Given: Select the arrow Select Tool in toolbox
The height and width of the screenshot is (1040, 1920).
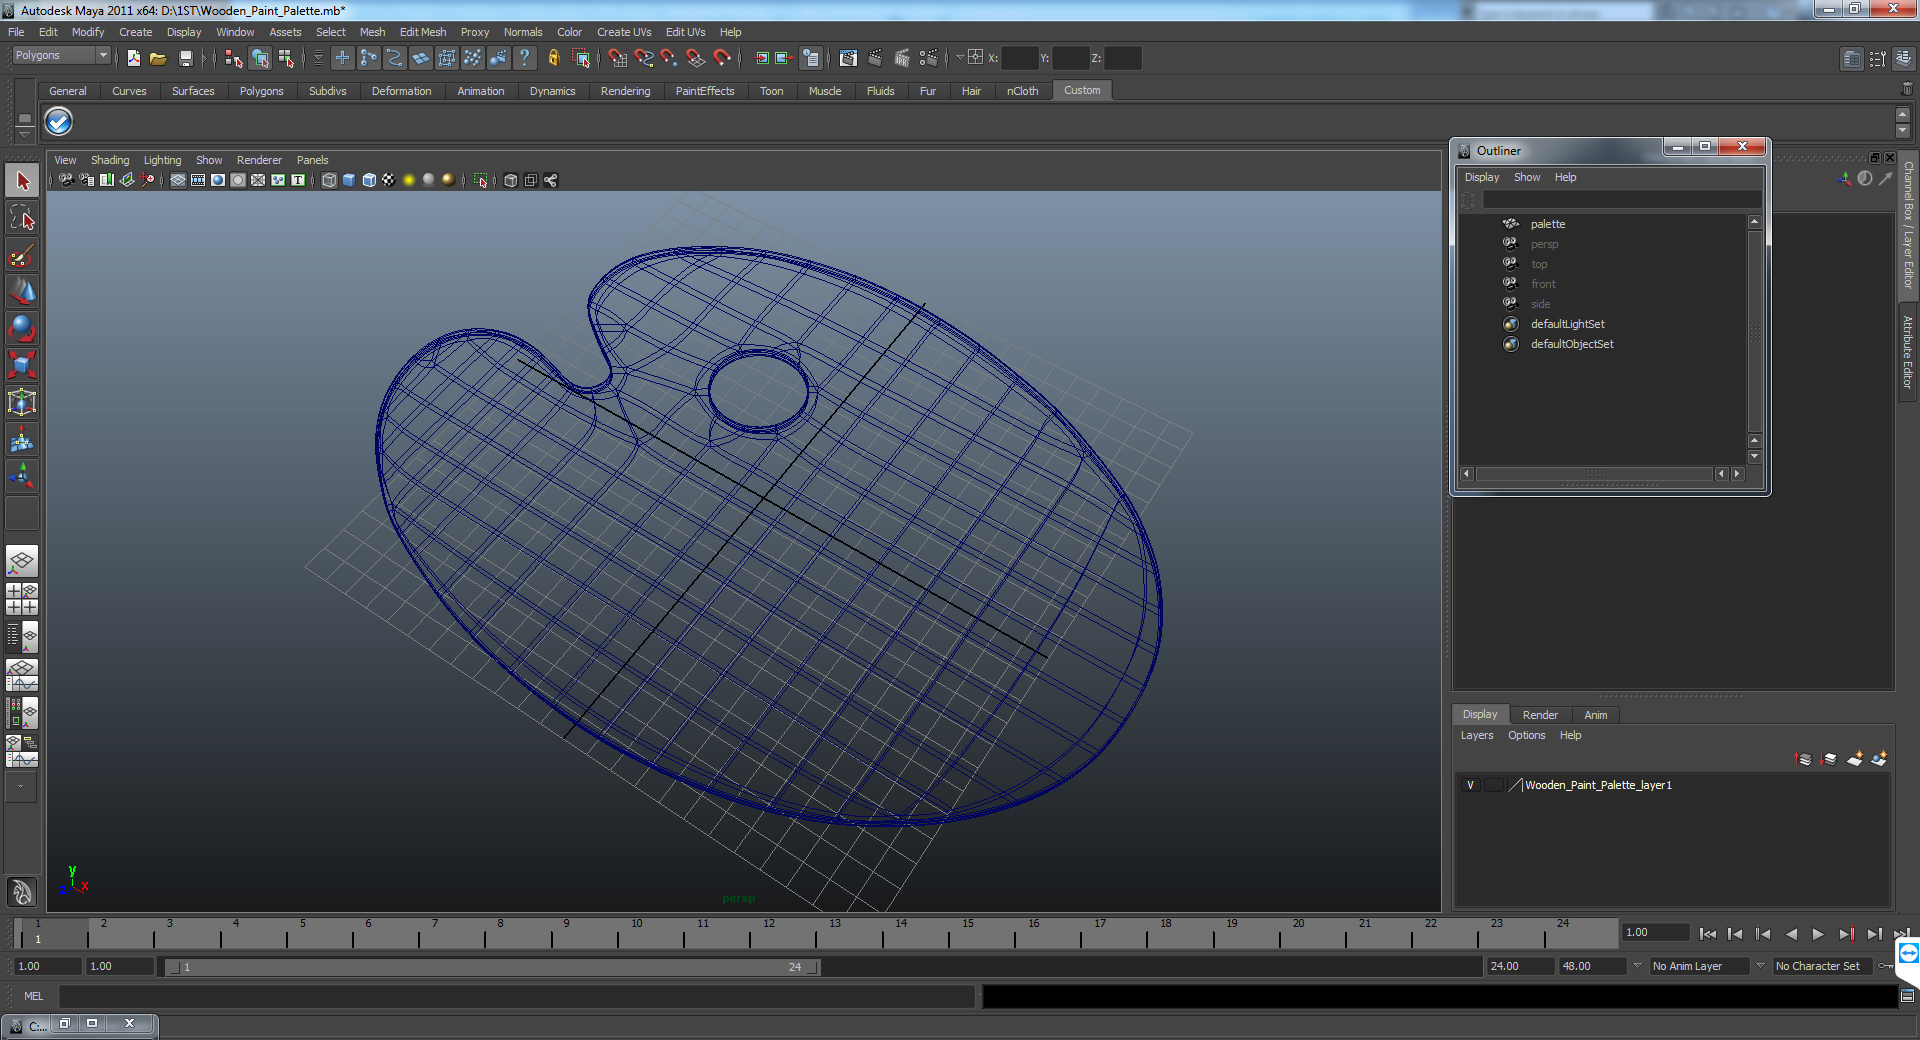Looking at the screenshot, I should (x=22, y=181).
